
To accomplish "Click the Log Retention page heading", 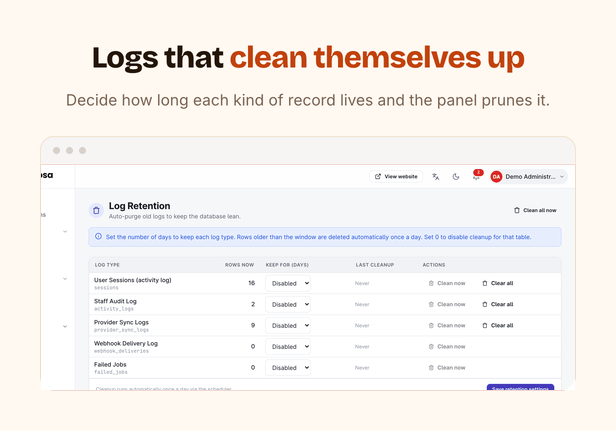I will point(139,206).
